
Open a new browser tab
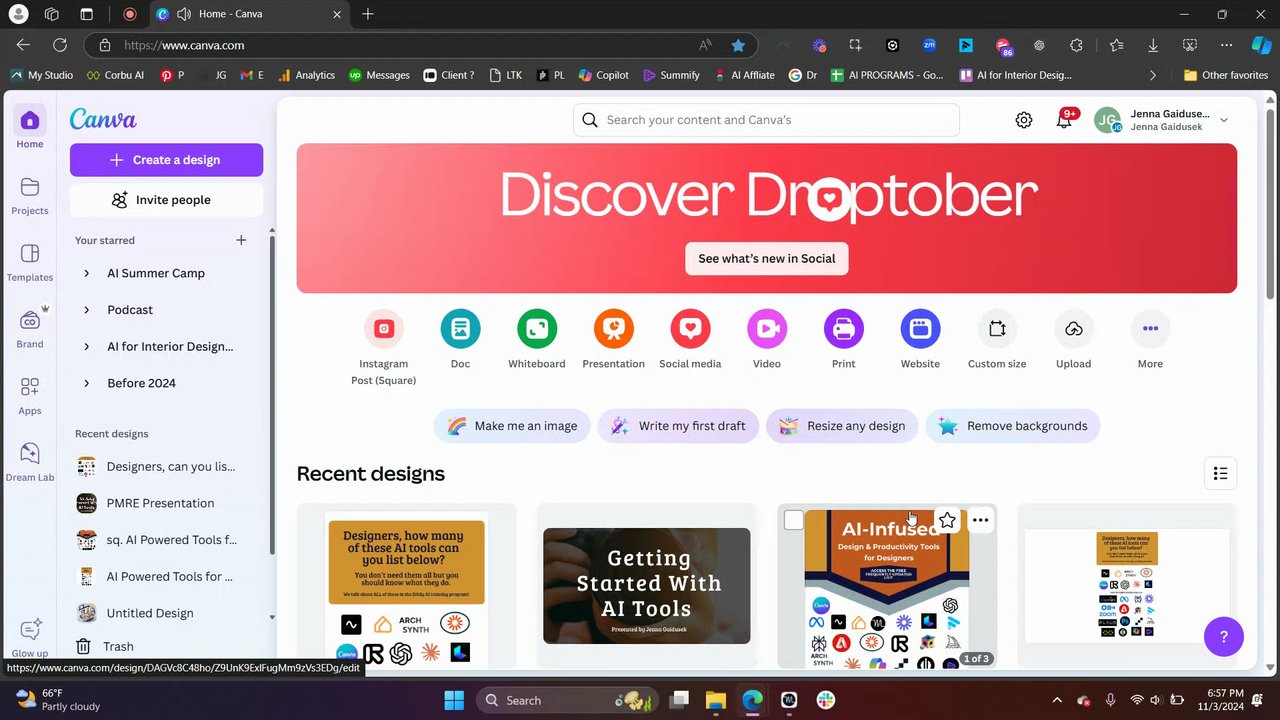pos(368,14)
